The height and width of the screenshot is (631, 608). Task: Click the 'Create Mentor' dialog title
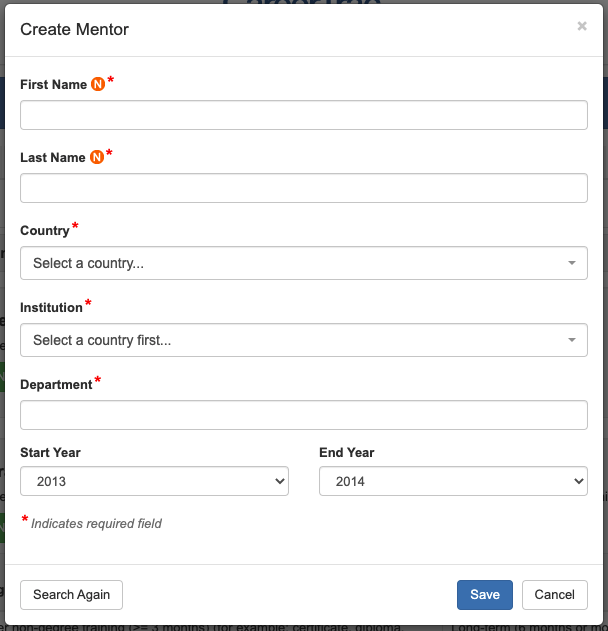coord(74,29)
